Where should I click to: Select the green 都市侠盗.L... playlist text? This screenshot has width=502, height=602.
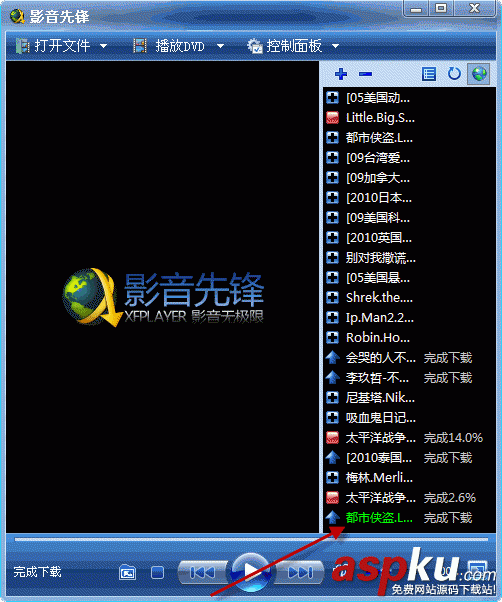click(x=379, y=518)
